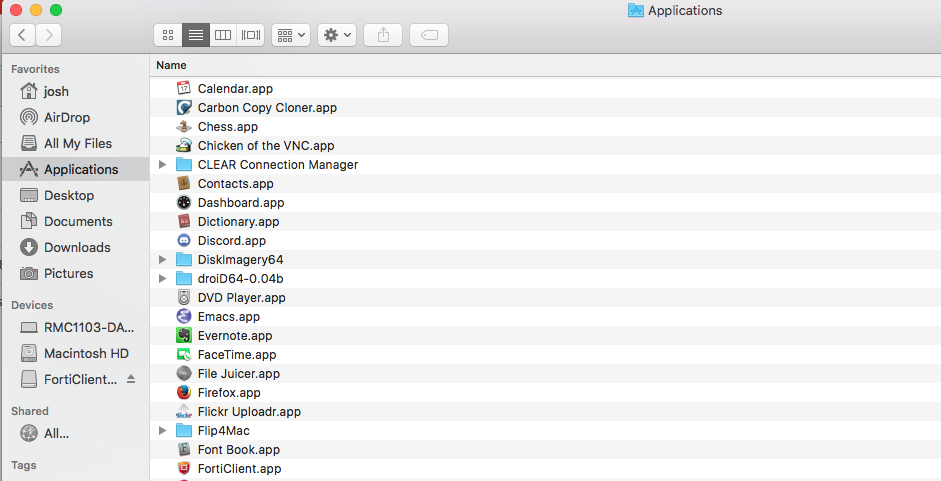Select Macintosh HD in Devices
Viewport: 941px width, 481px height.
point(76,353)
